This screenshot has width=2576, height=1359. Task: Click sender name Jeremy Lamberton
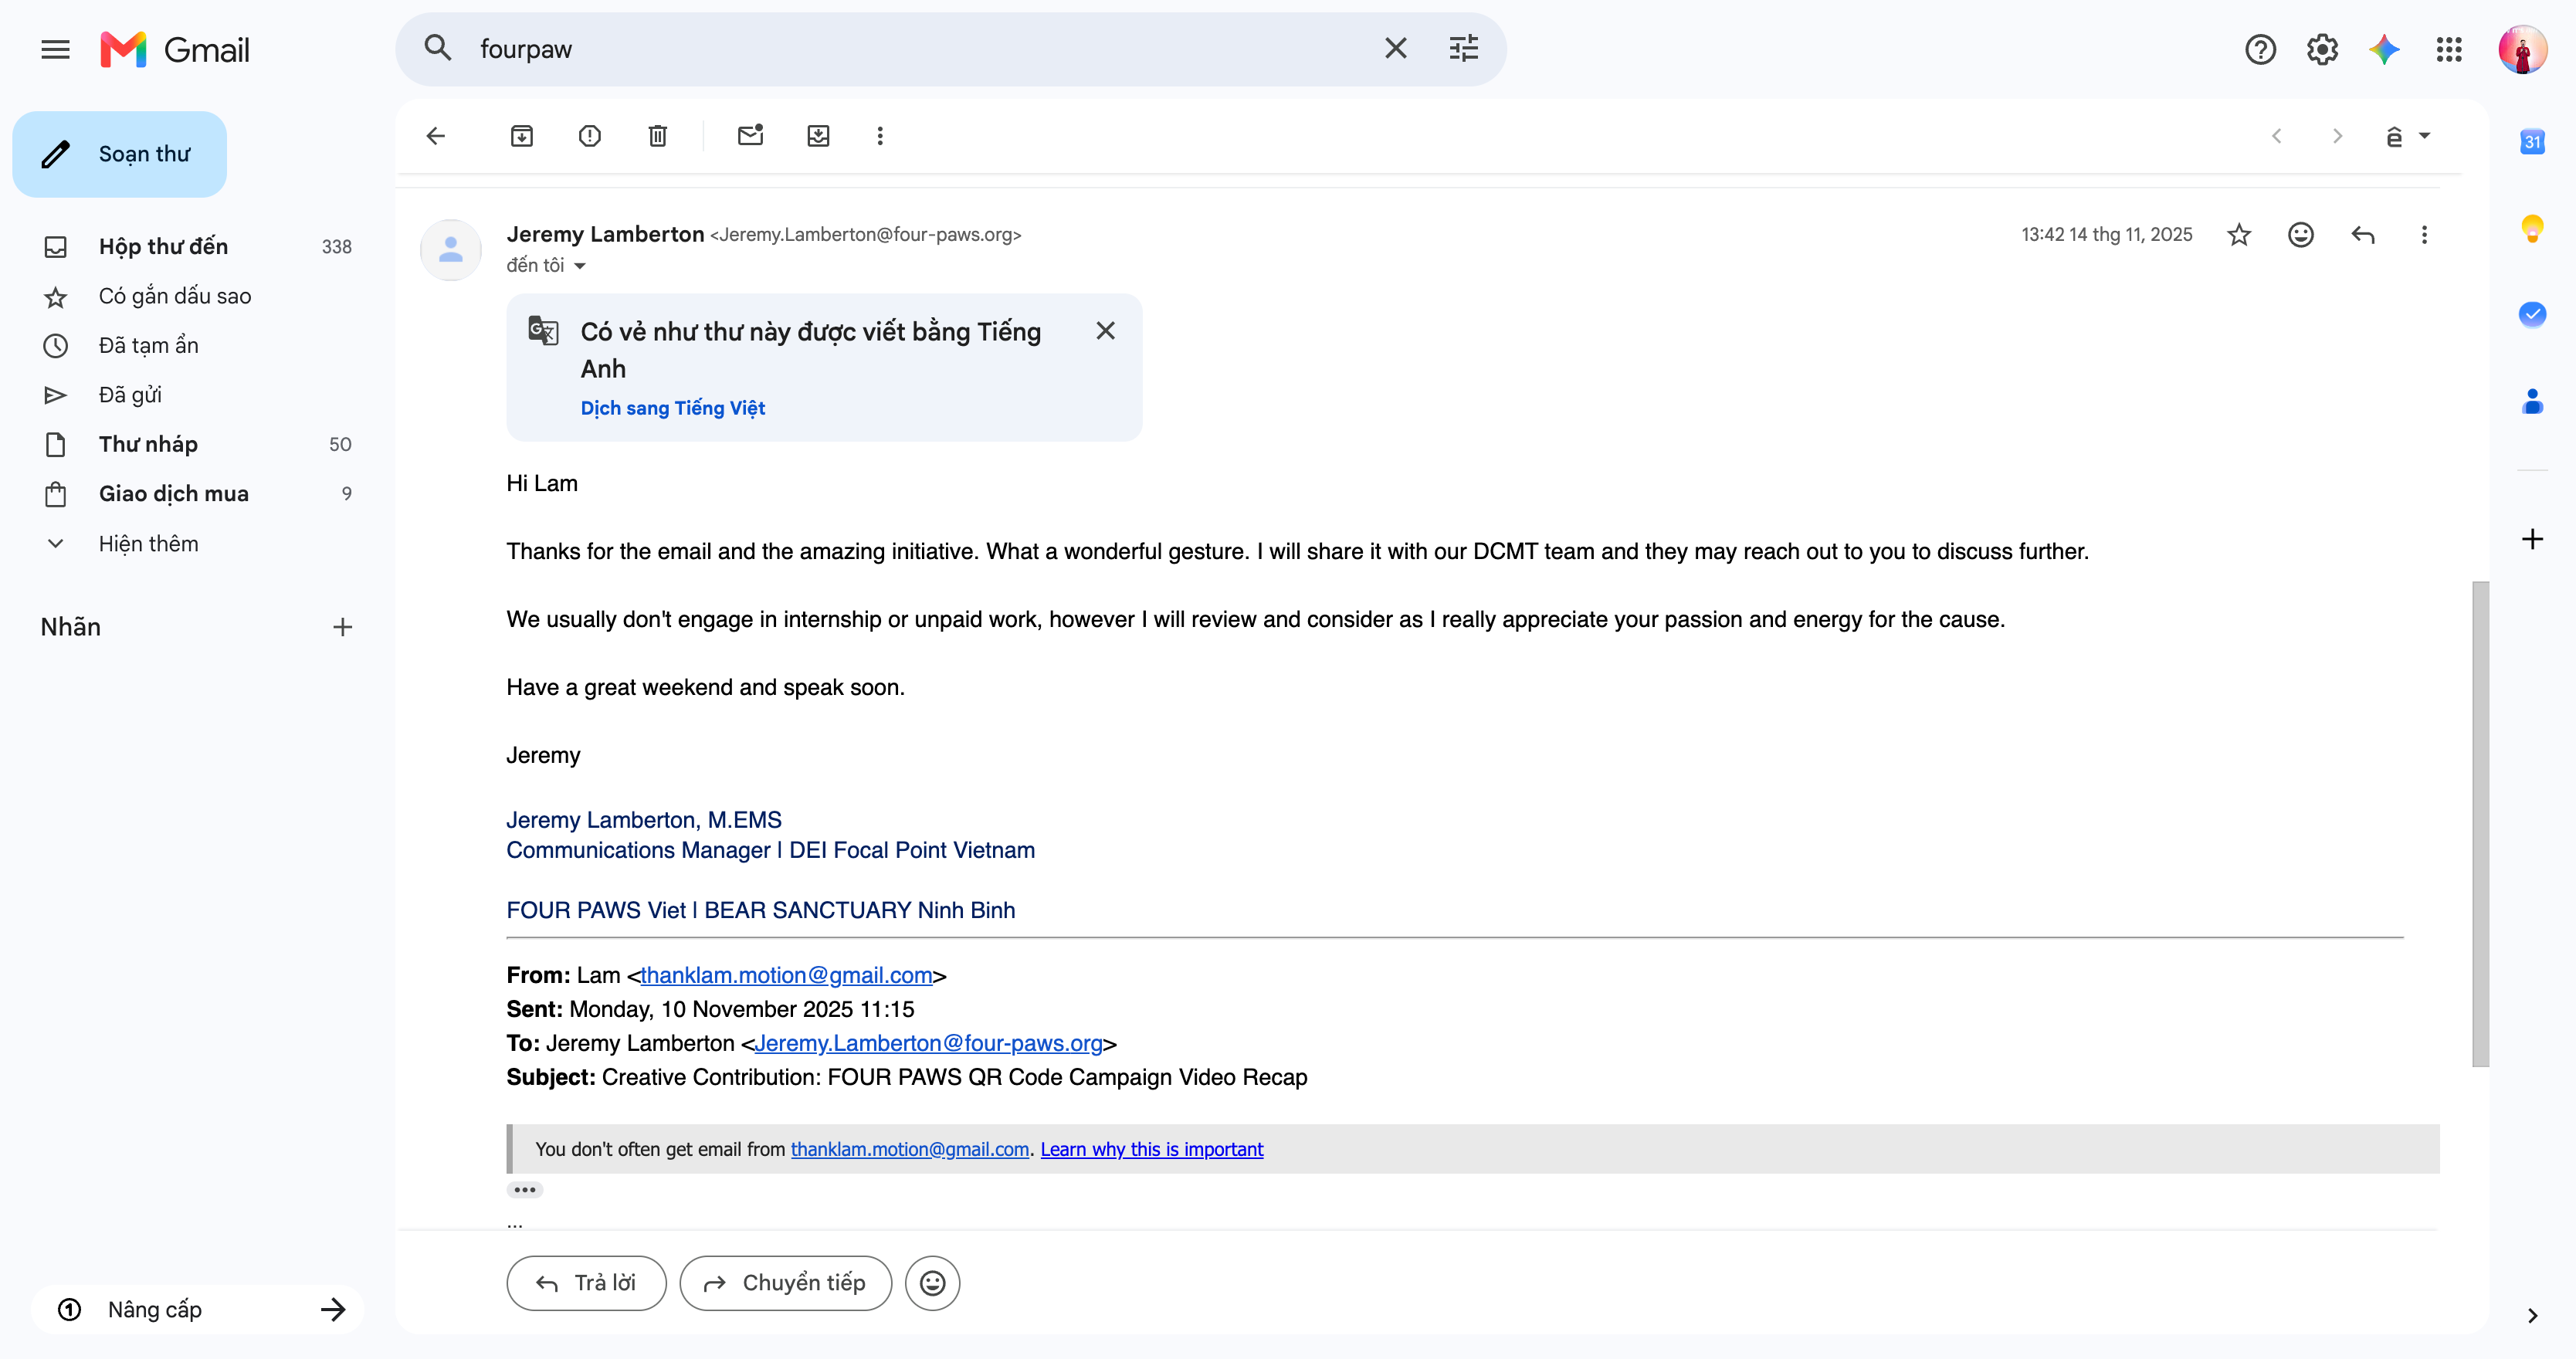[605, 234]
